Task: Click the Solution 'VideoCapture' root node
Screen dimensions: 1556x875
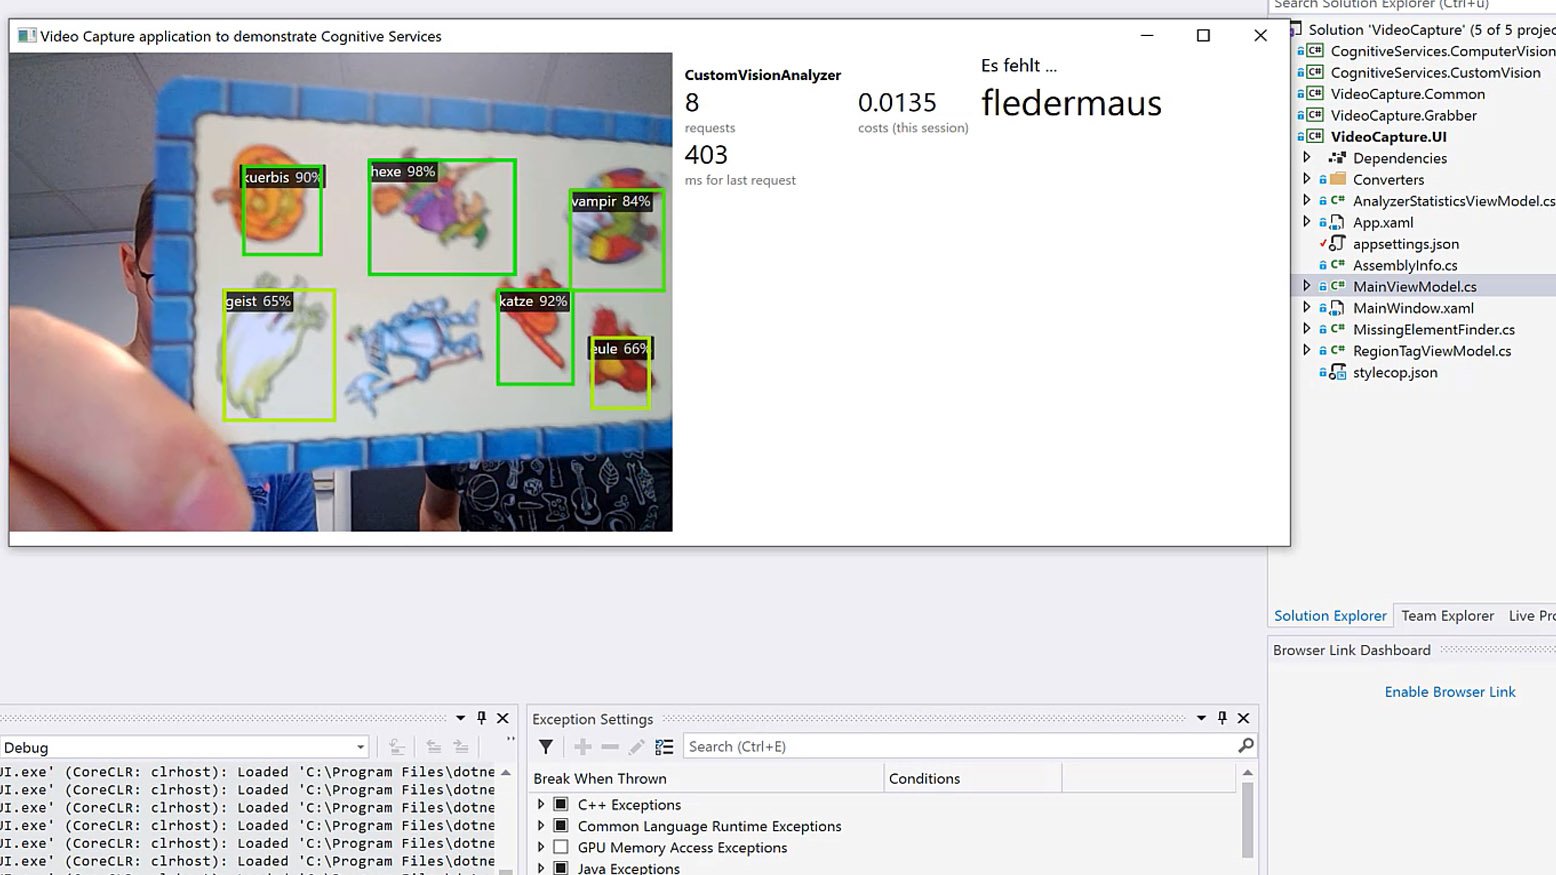Action: 1431,30
